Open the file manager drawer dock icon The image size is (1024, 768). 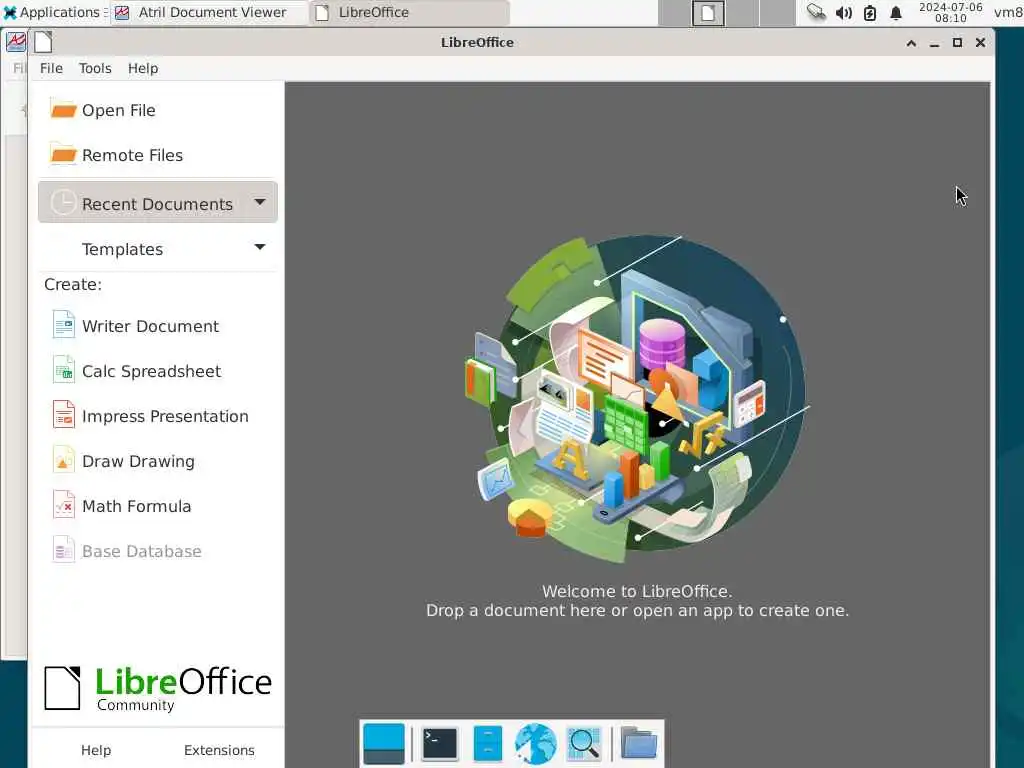pos(487,743)
